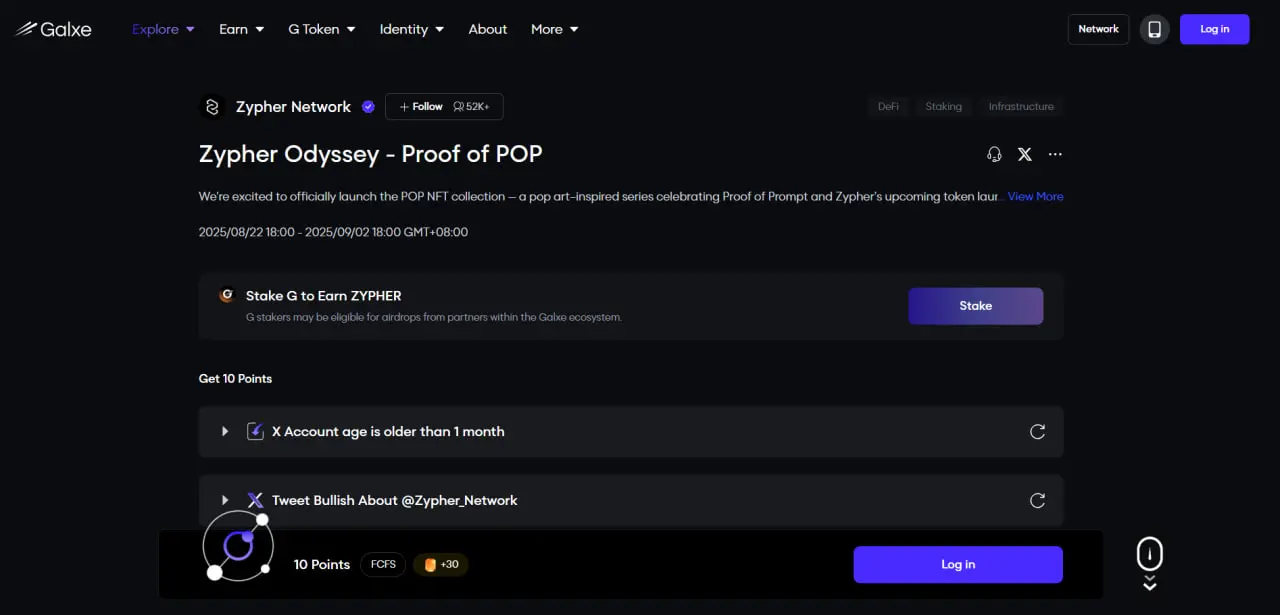Open the three-dot more options icon
Image resolution: width=1280 pixels, height=615 pixels.
(x=1055, y=154)
